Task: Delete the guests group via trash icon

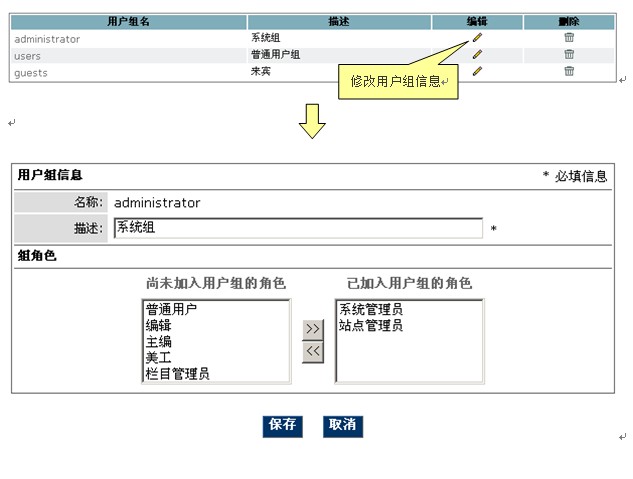Action: click(569, 71)
